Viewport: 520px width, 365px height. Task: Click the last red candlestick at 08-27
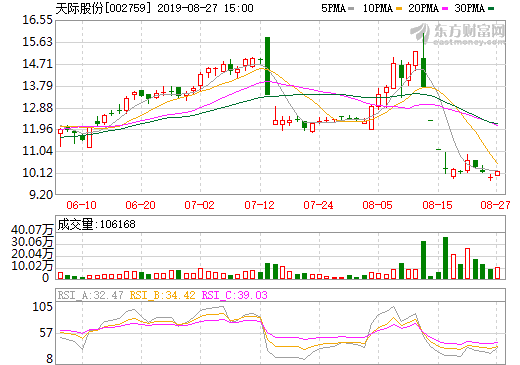[497, 173]
